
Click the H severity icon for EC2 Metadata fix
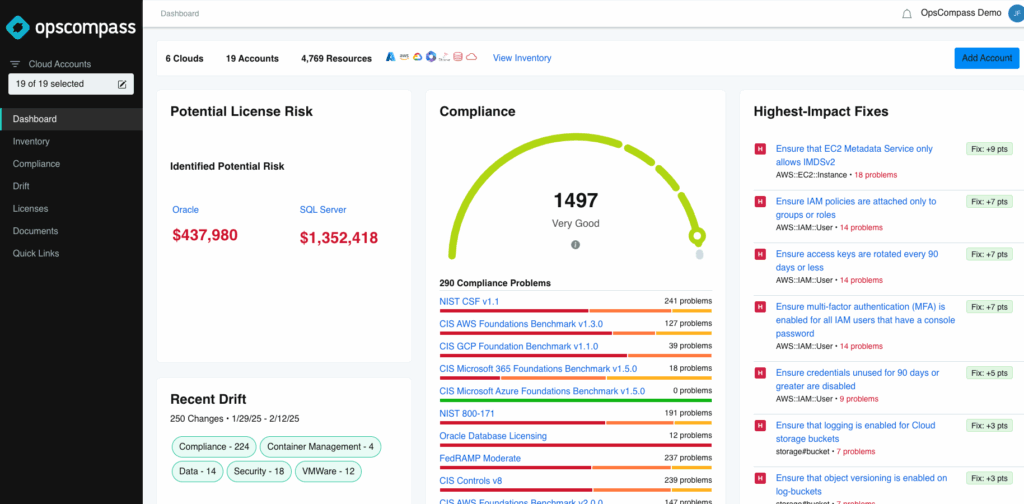760,149
